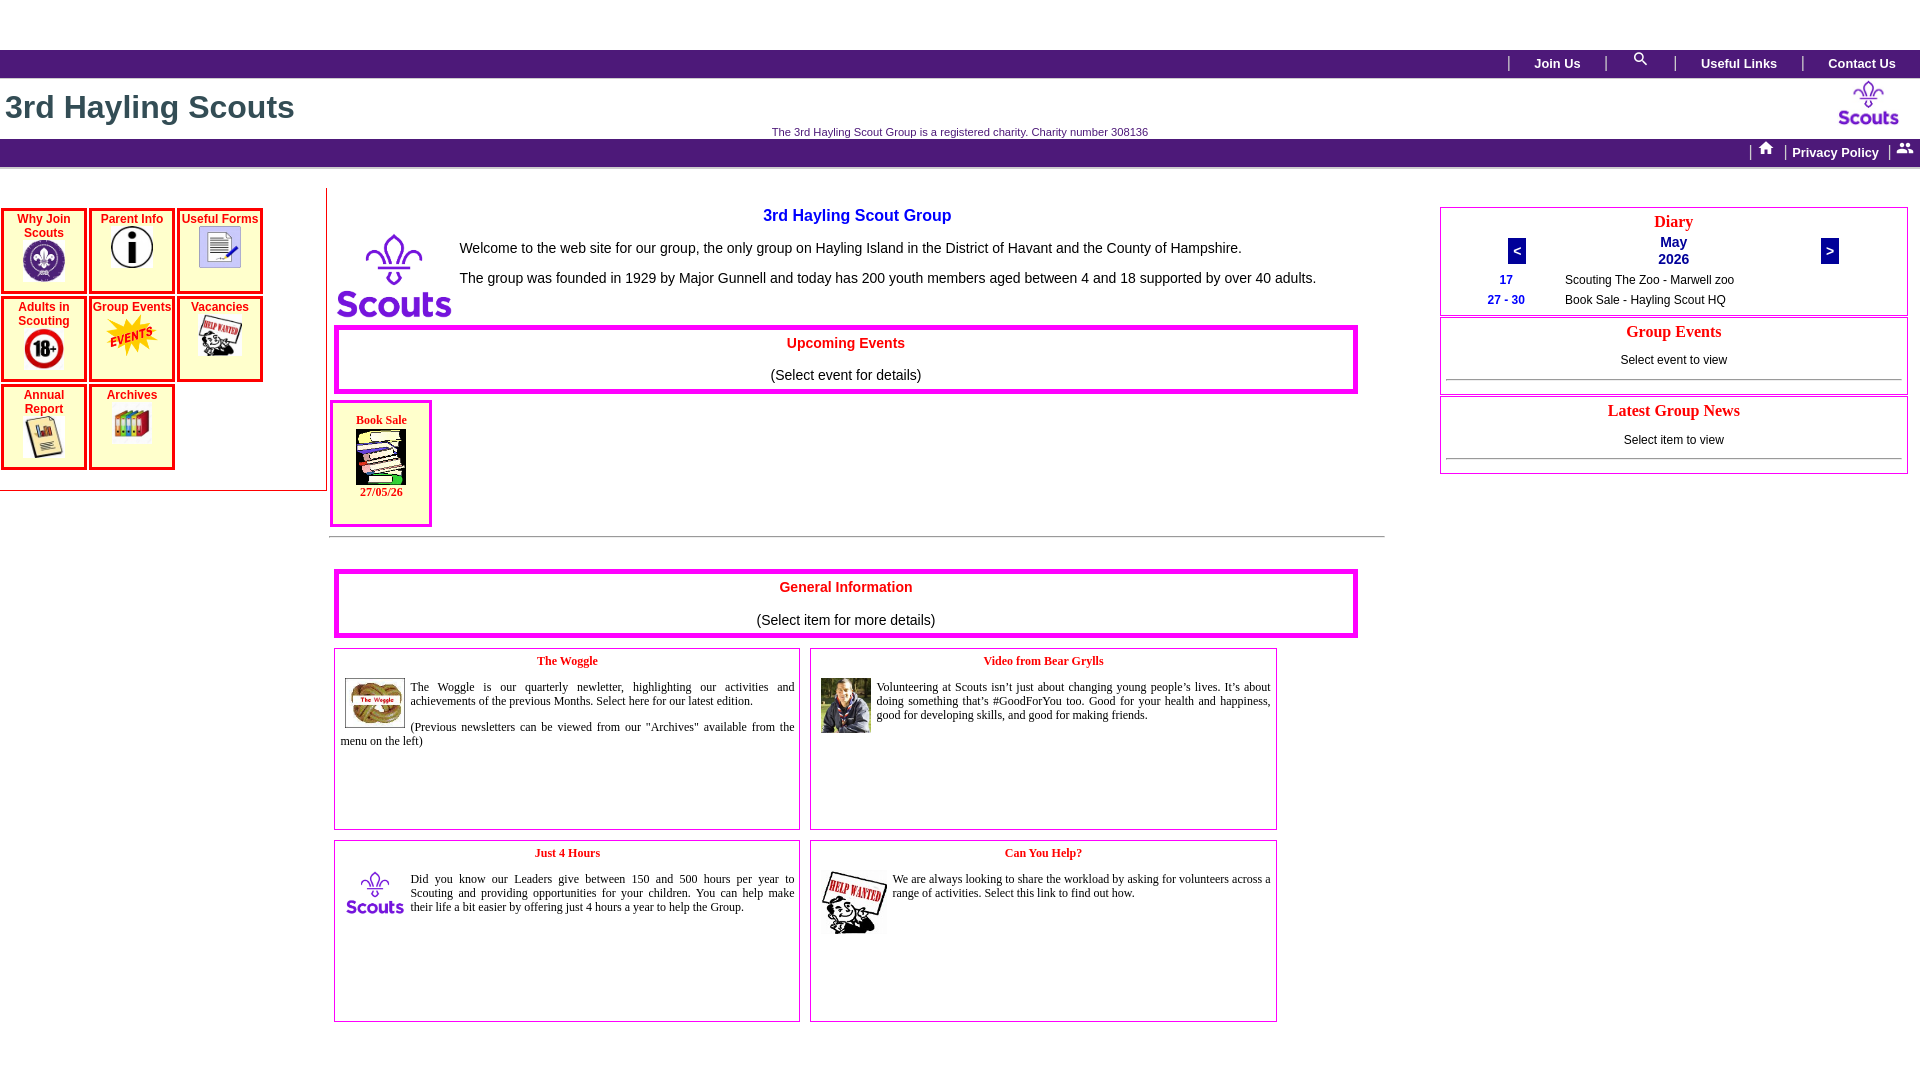Viewport: 1920px width, 1080px height.
Task: Click the Book Sale books image
Action: click(x=381, y=457)
